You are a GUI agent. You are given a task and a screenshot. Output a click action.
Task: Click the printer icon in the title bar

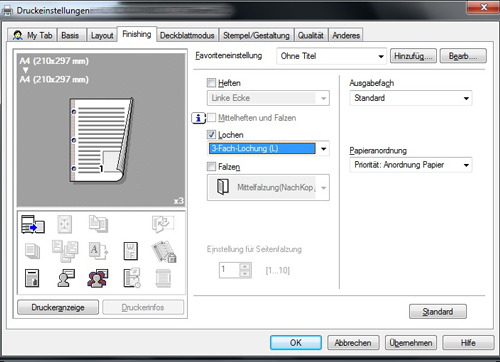pos(7,11)
